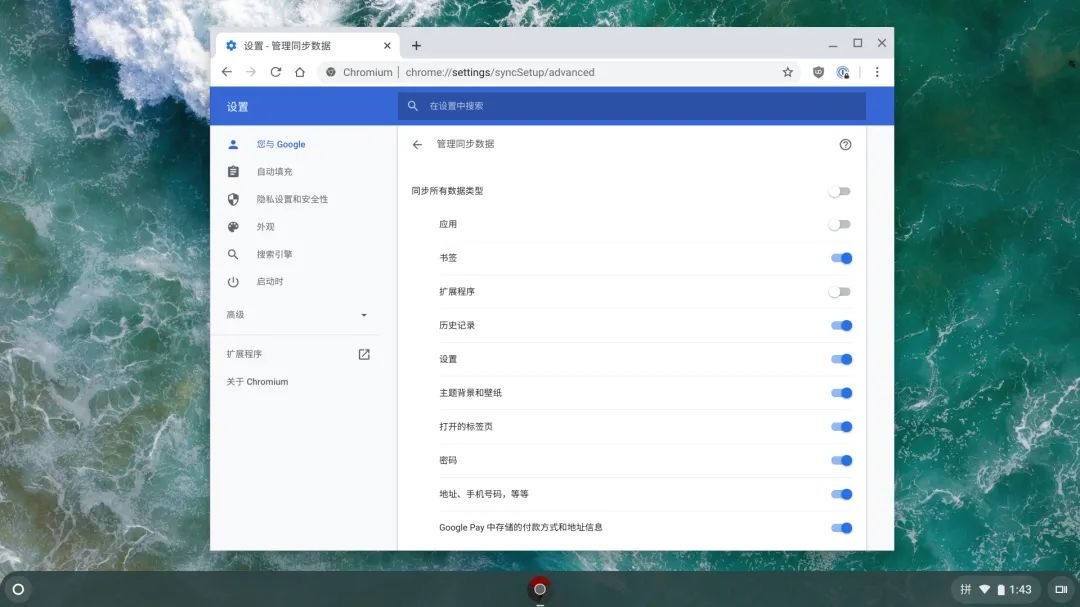Image resolution: width=1080 pixels, height=607 pixels.
Task: Click the 在设置中搜索 search field
Action: click(x=632, y=105)
